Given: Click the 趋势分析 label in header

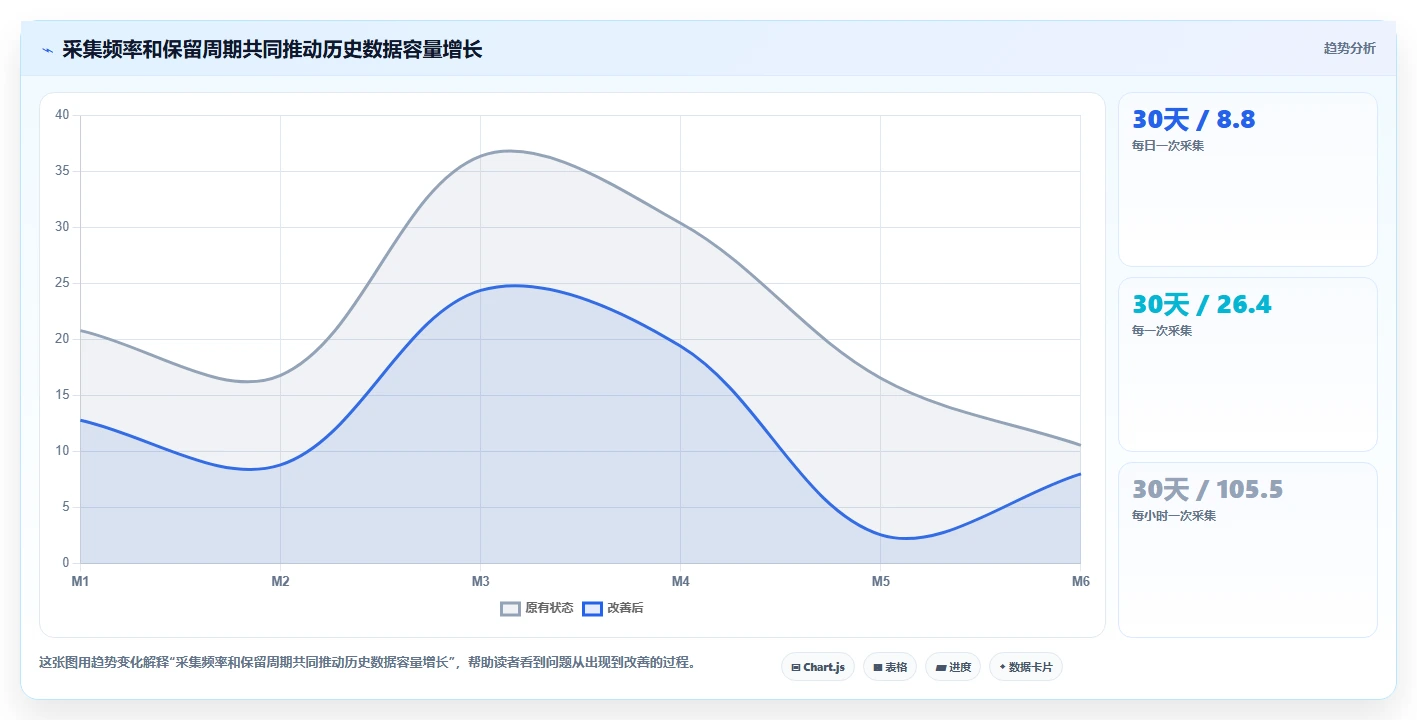Looking at the screenshot, I should (x=1349, y=48).
